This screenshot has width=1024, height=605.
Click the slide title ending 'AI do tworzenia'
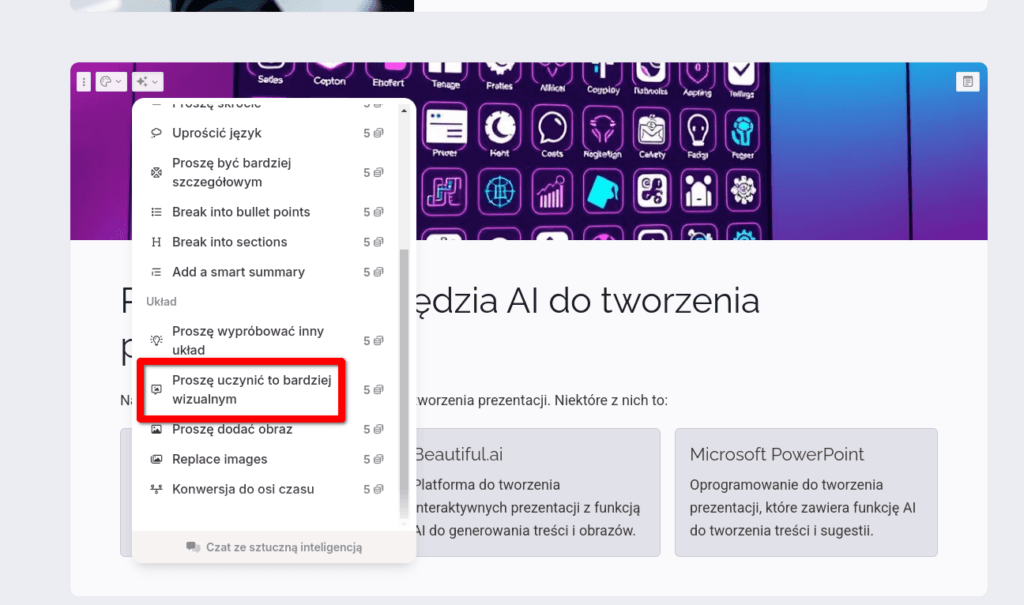pyautogui.click(x=586, y=301)
